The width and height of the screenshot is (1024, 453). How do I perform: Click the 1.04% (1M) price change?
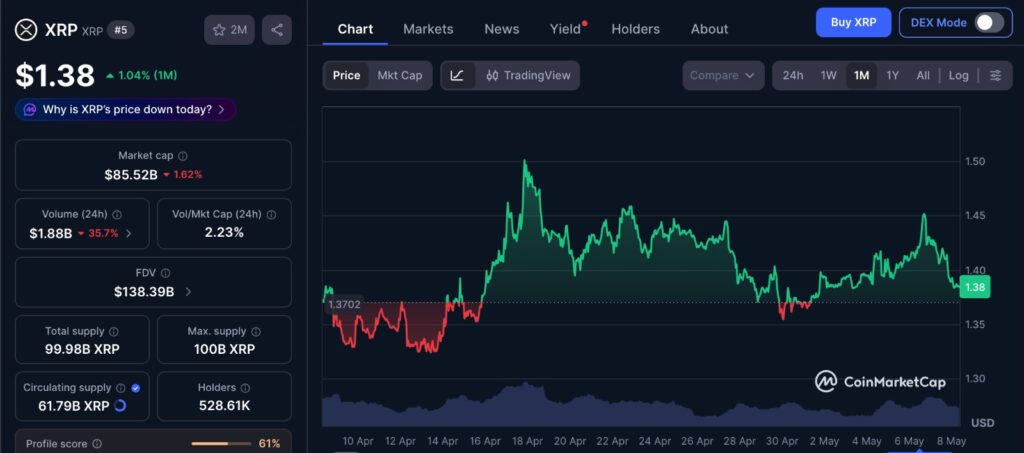[141, 76]
